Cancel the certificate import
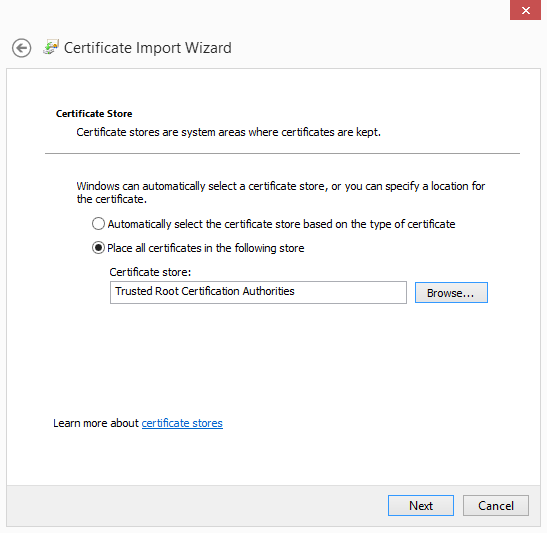The image size is (547, 533). (x=496, y=505)
